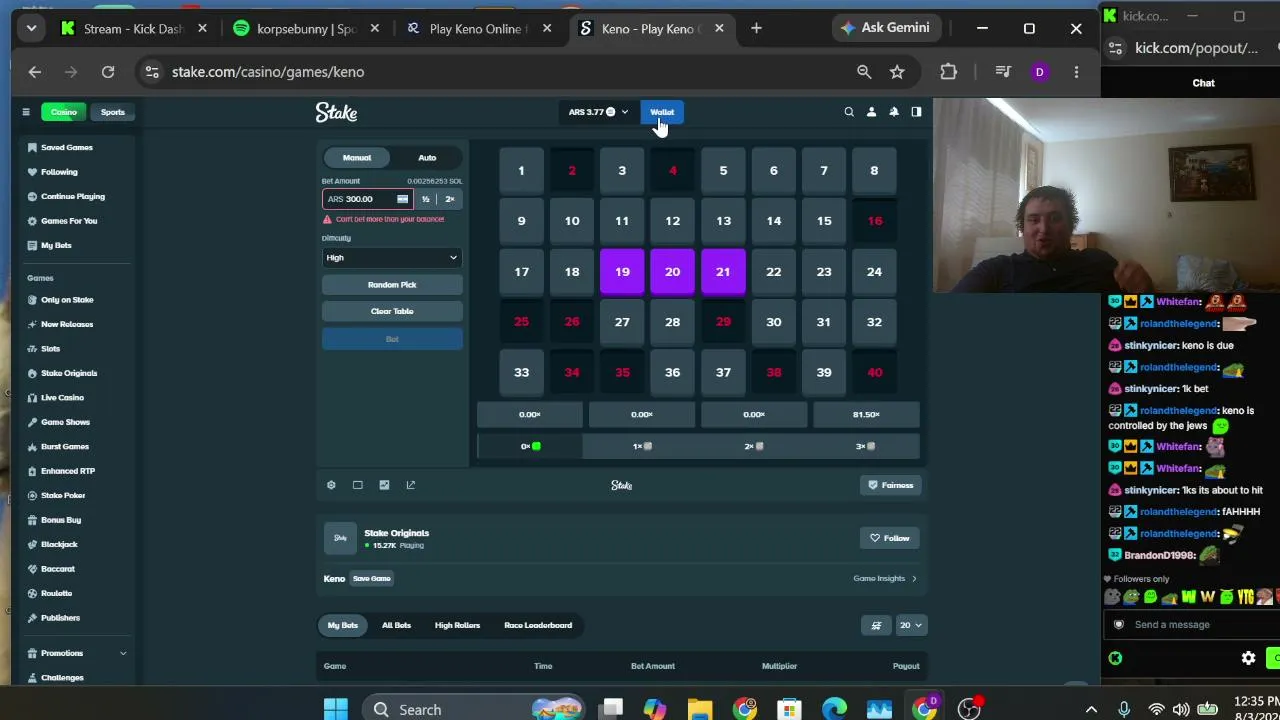Click the Save Game button next to Keno

click(x=371, y=579)
